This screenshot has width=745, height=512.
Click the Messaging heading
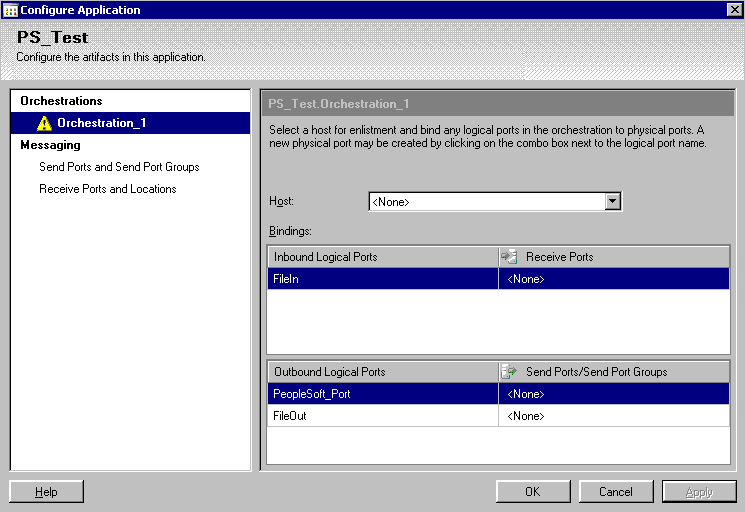(x=50, y=145)
